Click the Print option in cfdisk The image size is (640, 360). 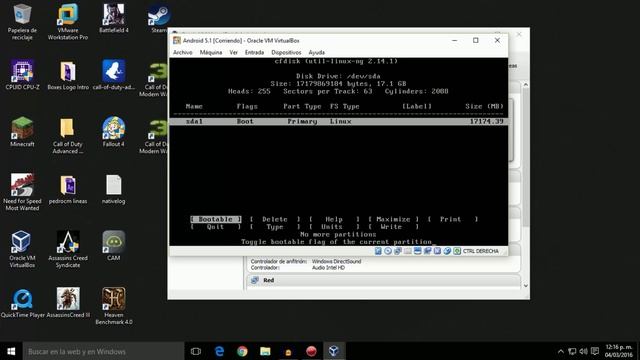click(452, 219)
